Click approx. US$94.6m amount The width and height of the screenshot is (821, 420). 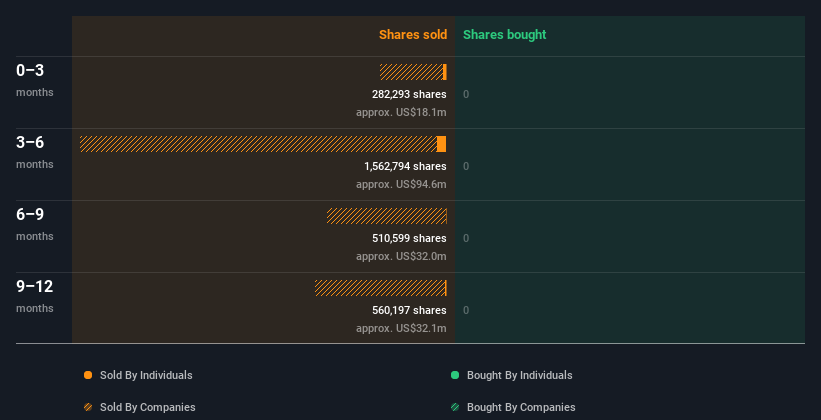(x=401, y=184)
